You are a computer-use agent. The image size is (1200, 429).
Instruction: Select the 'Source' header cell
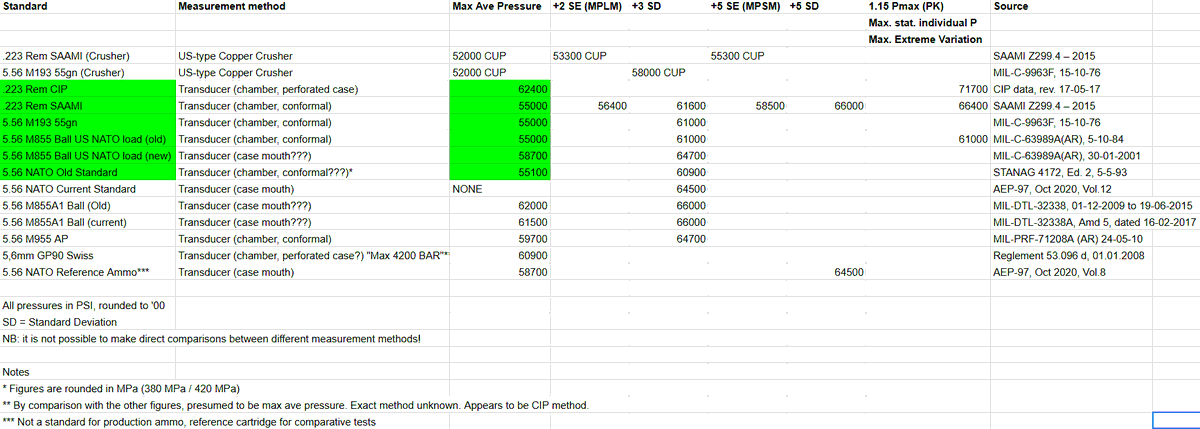pos(1094,6)
